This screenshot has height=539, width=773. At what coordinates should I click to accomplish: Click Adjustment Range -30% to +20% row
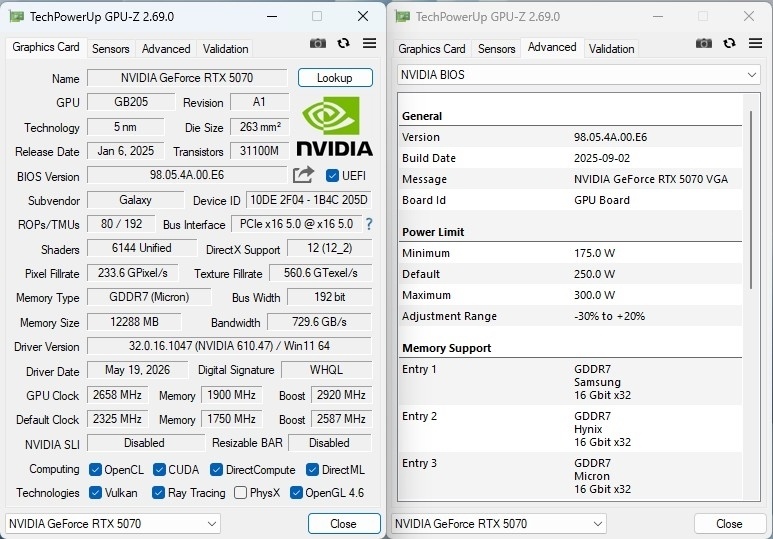tap(570, 316)
